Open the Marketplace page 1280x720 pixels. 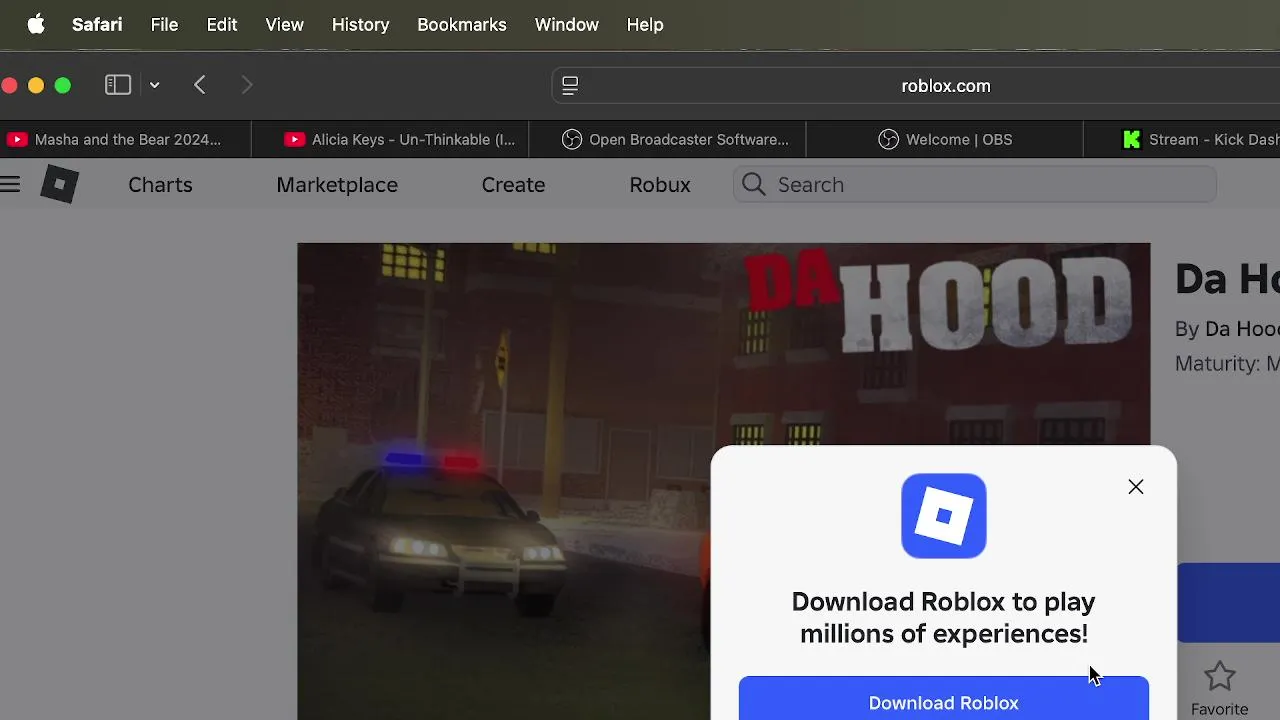[x=337, y=185]
